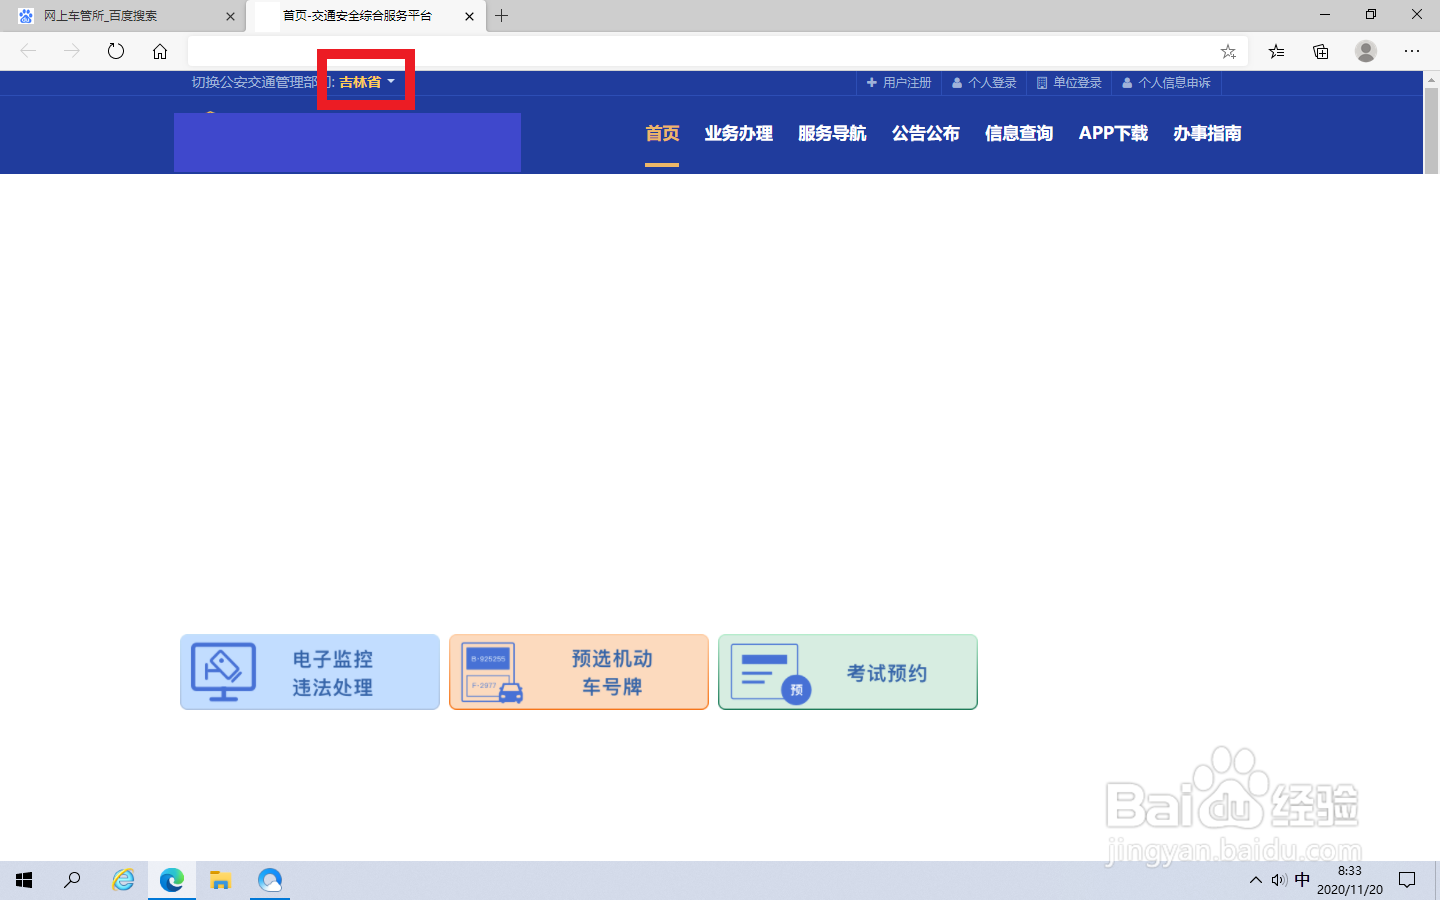Go forward in browser history
1440x900 pixels.
[x=72, y=51]
